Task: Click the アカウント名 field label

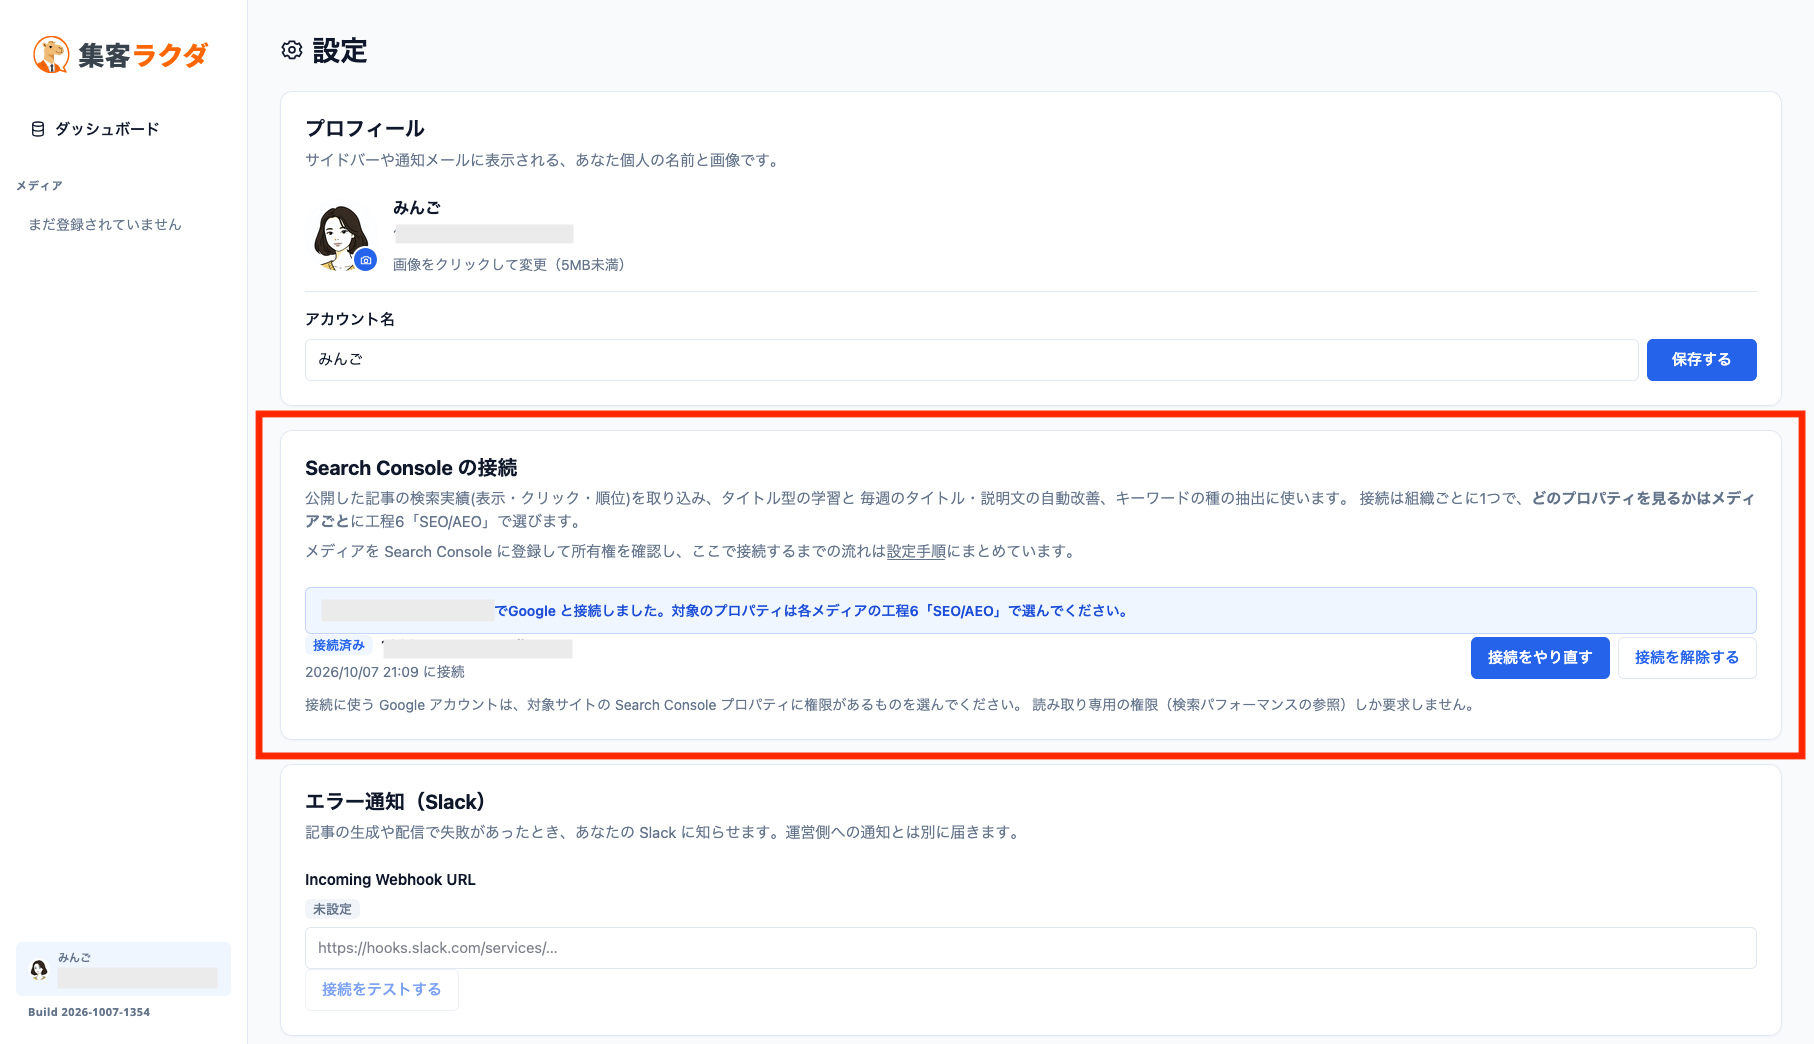Action: (x=350, y=319)
